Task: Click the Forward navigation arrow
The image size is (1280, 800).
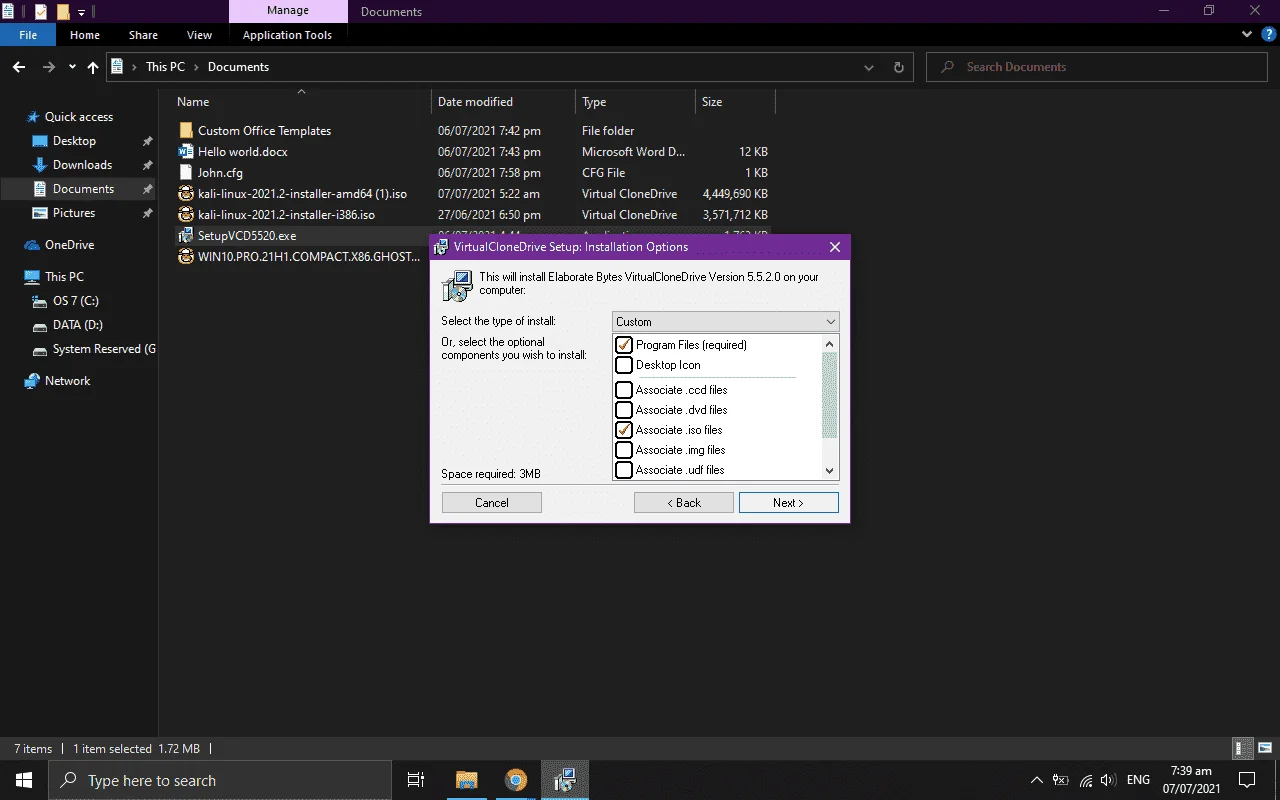Action: (49, 67)
